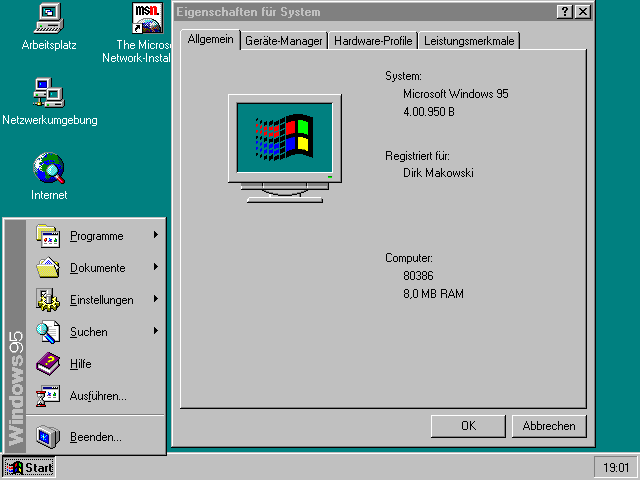This screenshot has width=640, height=480.
Task: Choose Beenden... from the Start menu
Action: [96, 437]
